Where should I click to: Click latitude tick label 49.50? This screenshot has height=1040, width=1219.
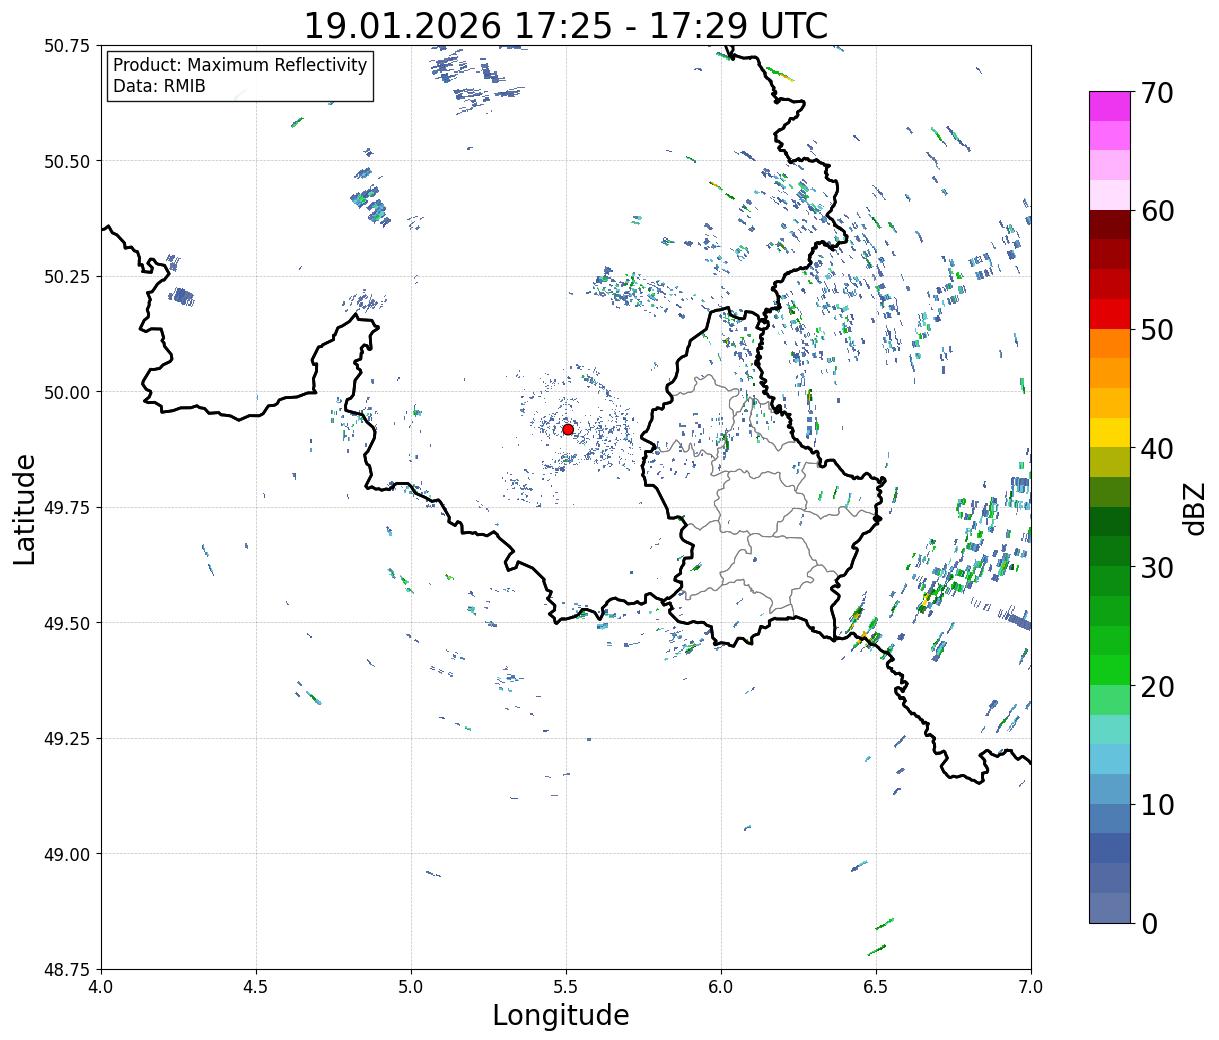(67, 623)
